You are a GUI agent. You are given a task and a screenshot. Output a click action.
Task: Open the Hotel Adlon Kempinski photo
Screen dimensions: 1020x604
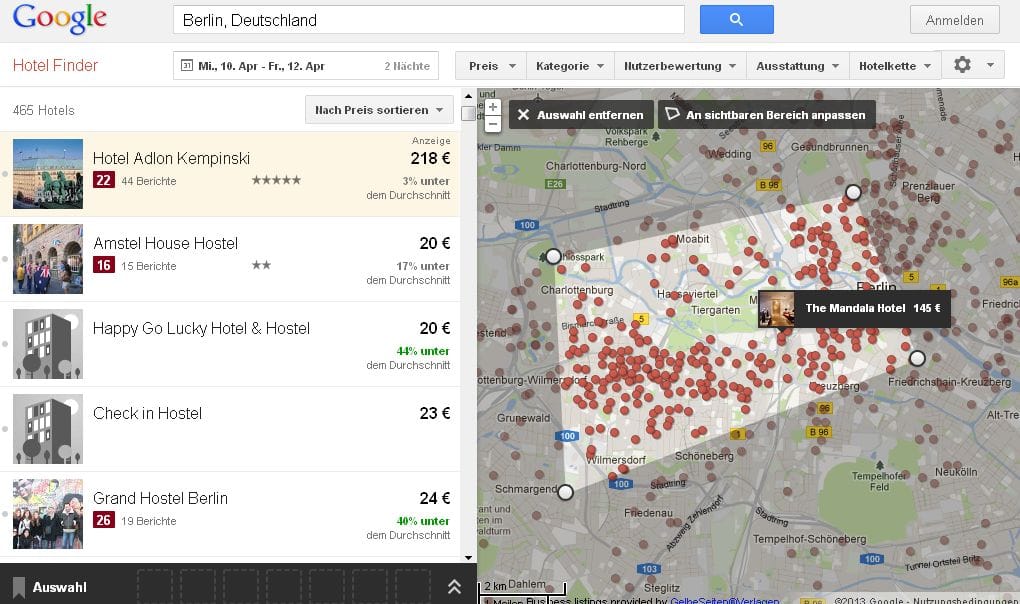(x=48, y=174)
